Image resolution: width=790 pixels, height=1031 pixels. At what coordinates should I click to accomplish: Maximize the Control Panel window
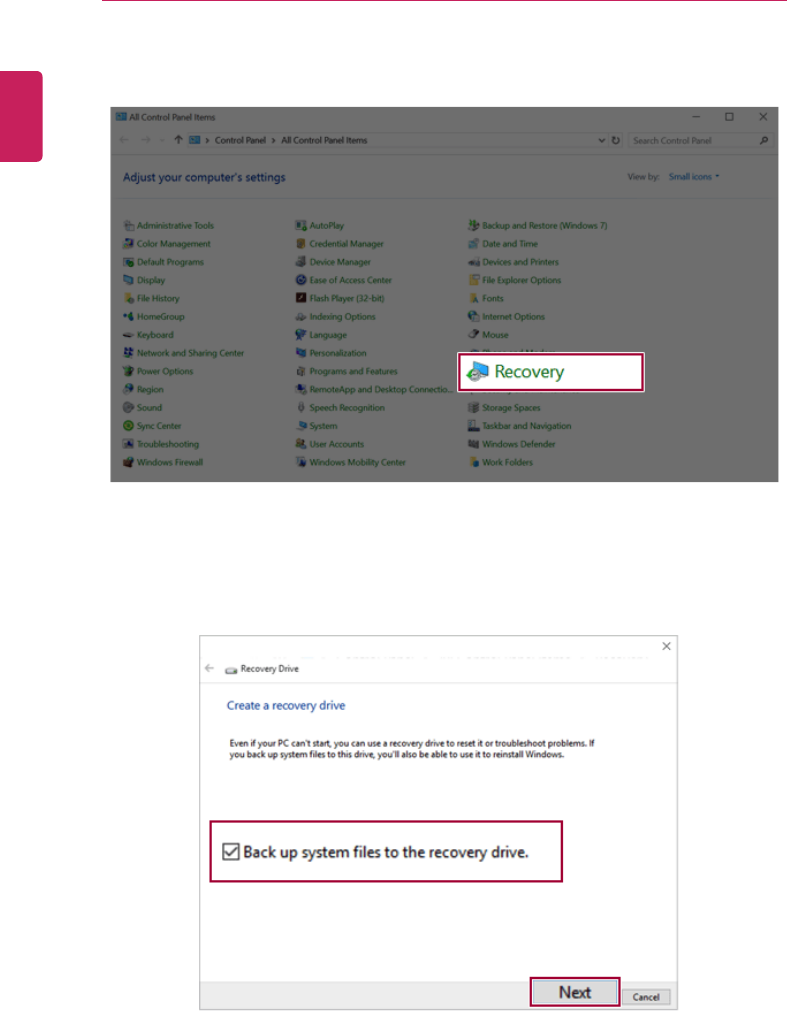coord(729,116)
